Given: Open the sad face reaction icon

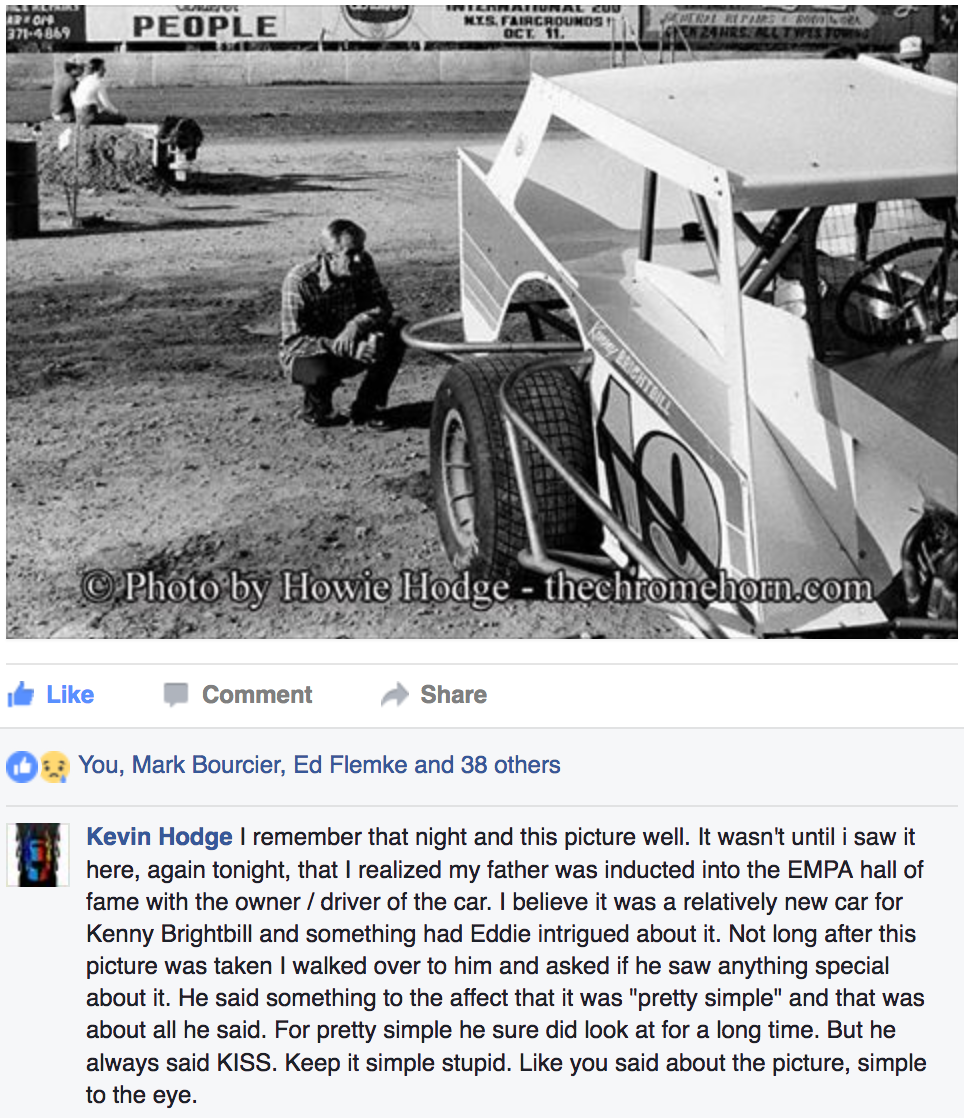Looking at the screenshot, I should 55,766.
